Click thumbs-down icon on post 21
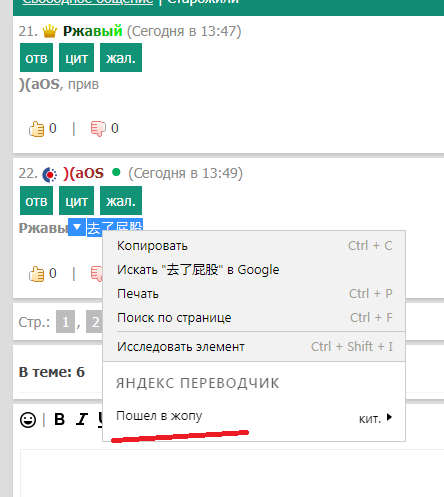Screen dimensions: 444x497 (x=98, y=129)
